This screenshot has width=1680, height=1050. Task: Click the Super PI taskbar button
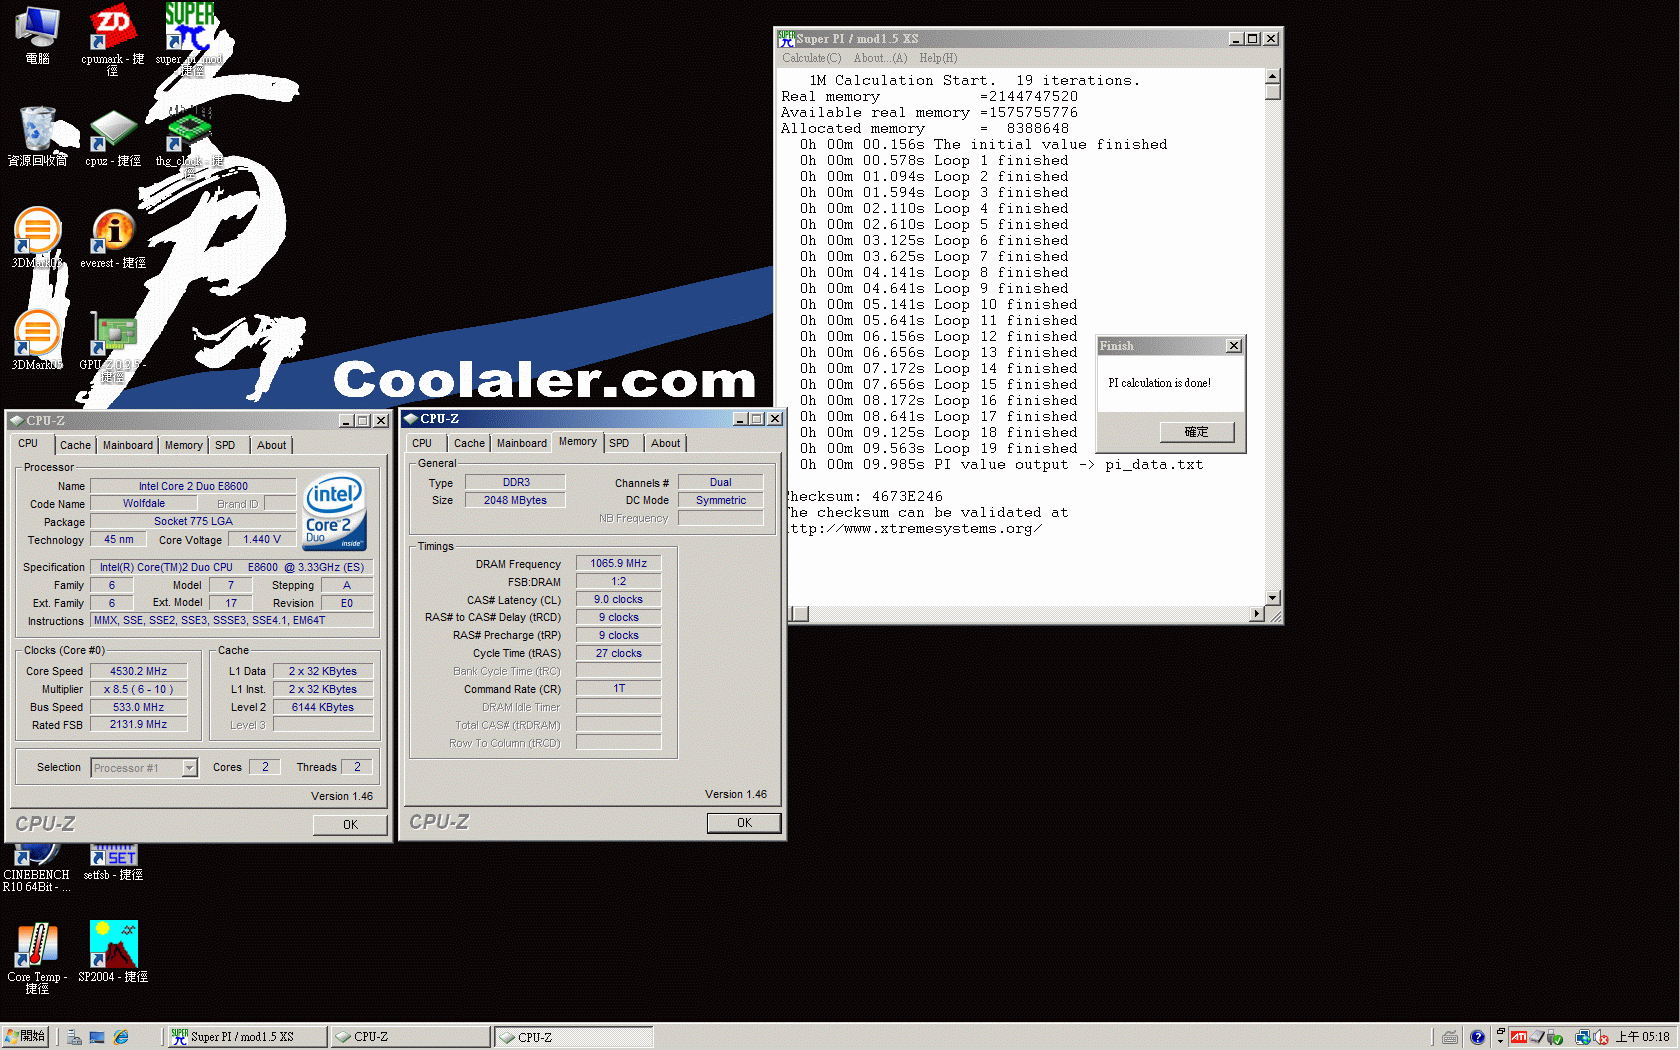[246, 1037]
